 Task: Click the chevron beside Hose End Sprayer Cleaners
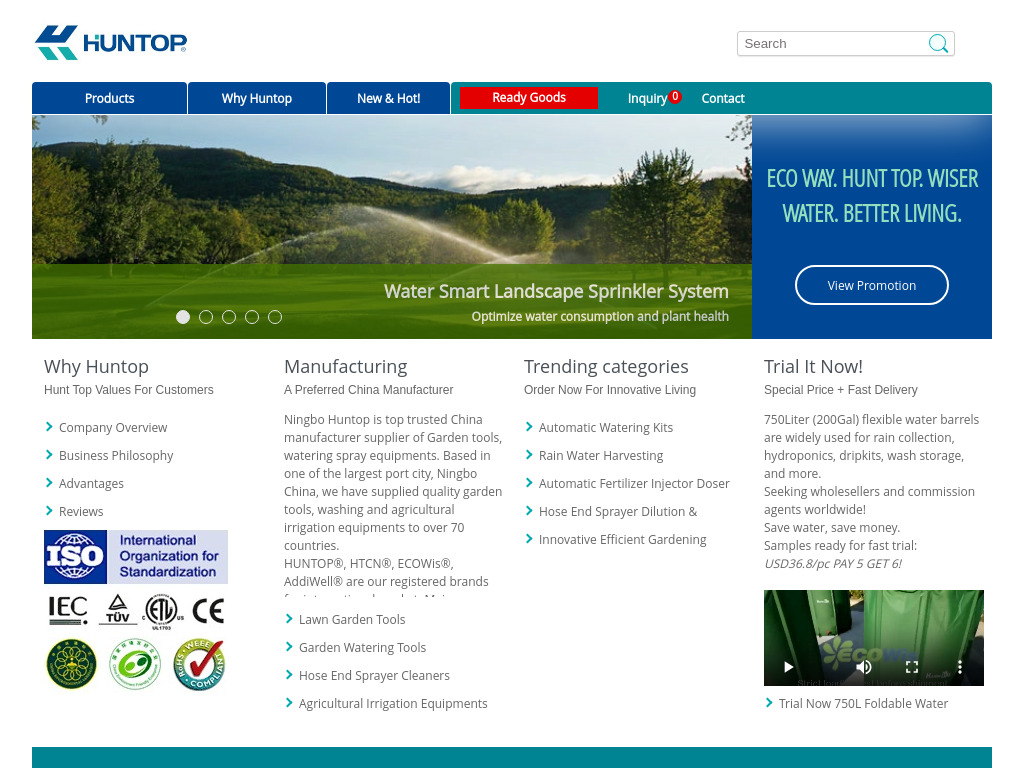[x=289, y=675]
